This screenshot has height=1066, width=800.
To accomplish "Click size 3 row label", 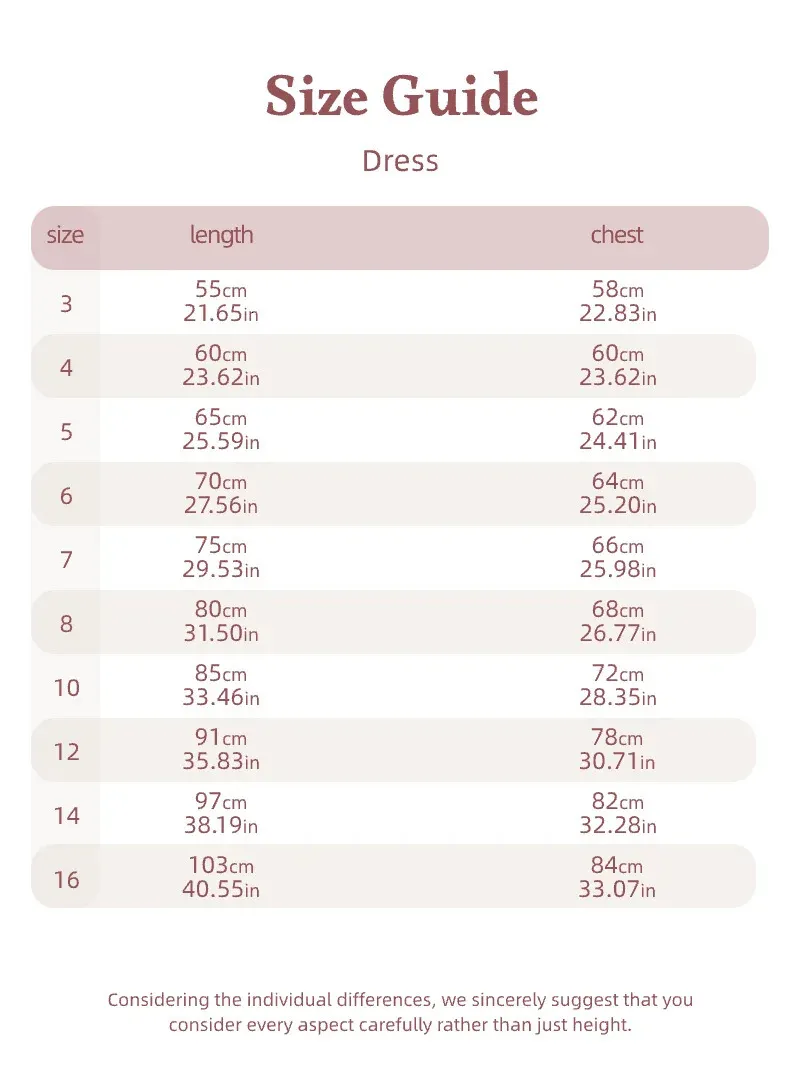I will (66, 303).
